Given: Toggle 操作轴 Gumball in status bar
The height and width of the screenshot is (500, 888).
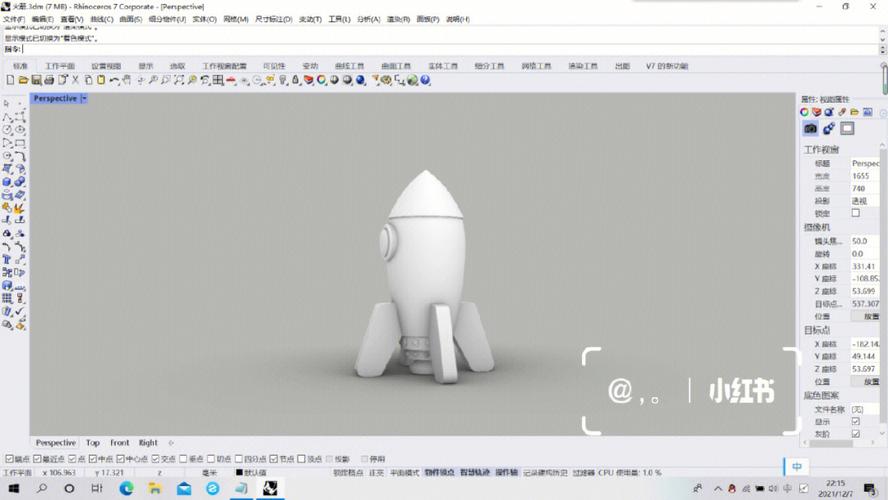Looking at the screenshot, I should (x=506, y=472).
